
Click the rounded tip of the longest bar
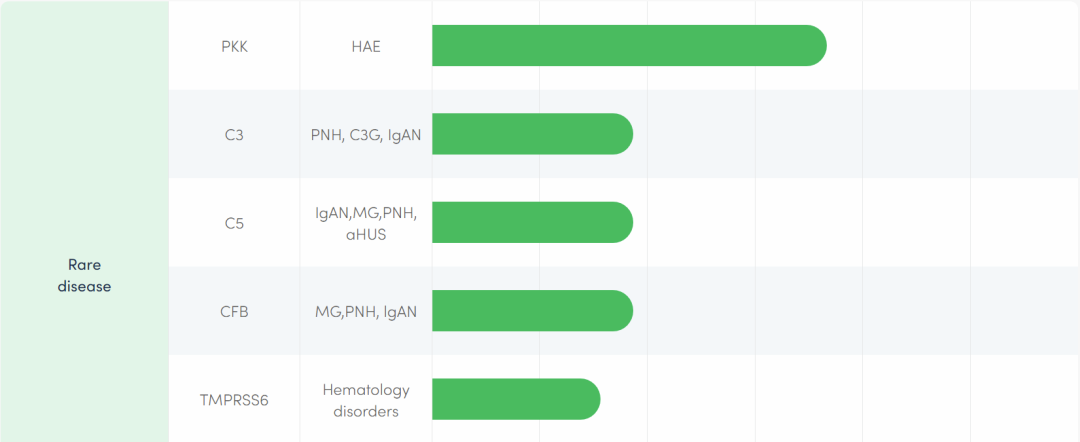pos(814,46)
